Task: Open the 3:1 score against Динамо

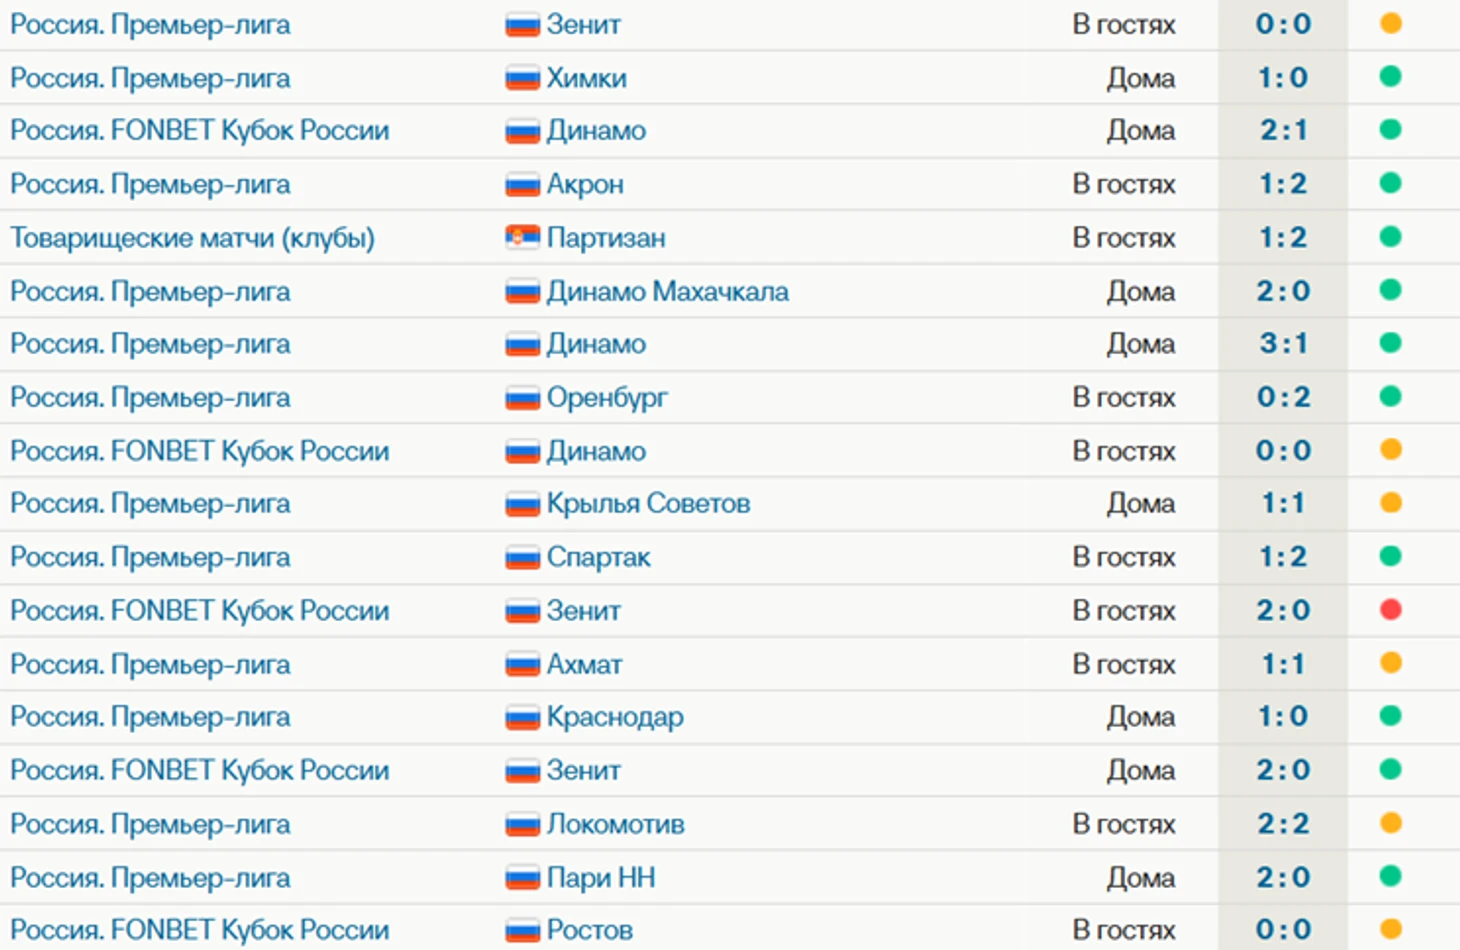Action: 1283,344
